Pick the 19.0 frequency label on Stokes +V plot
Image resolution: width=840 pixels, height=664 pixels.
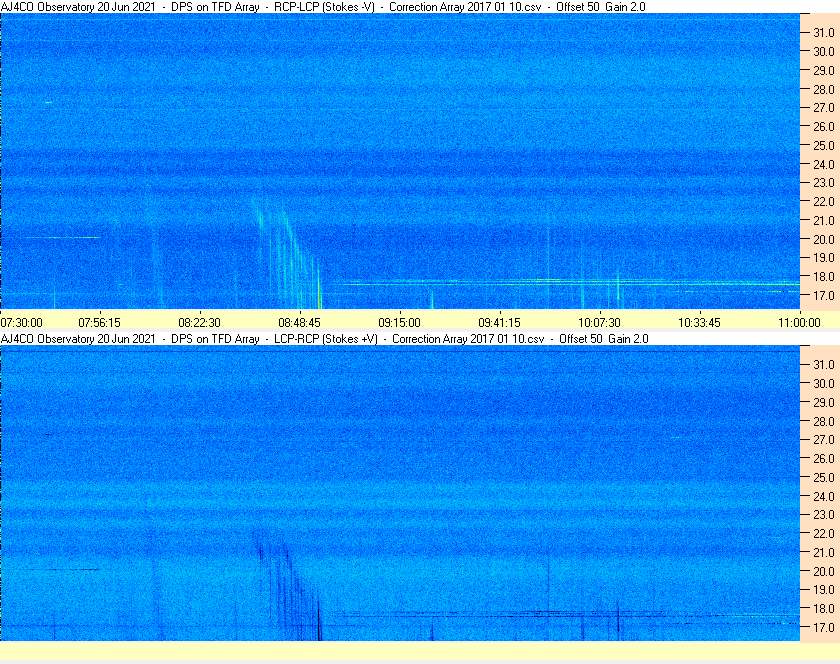pyautogui.click(x=824, y=590)
